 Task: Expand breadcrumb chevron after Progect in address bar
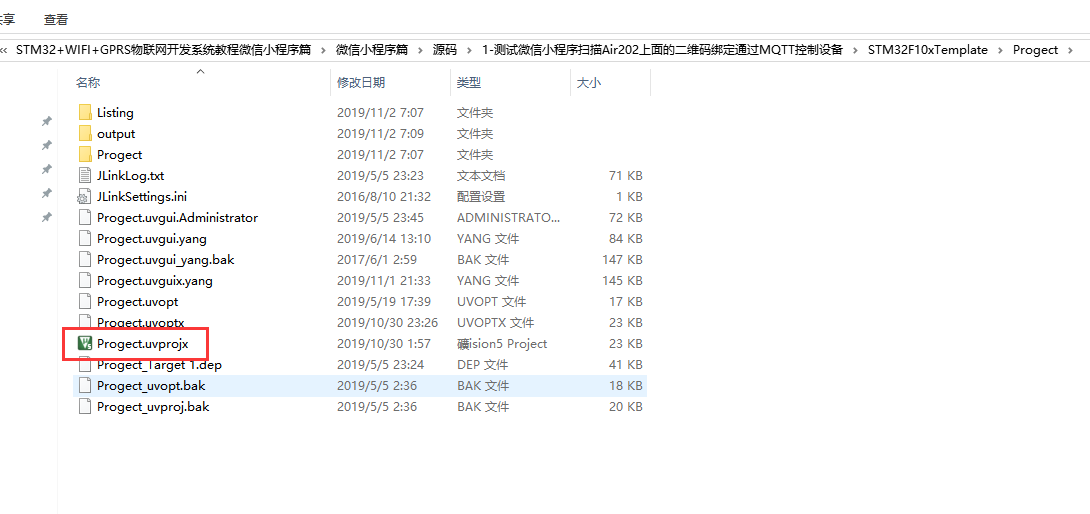(1071, 49)
